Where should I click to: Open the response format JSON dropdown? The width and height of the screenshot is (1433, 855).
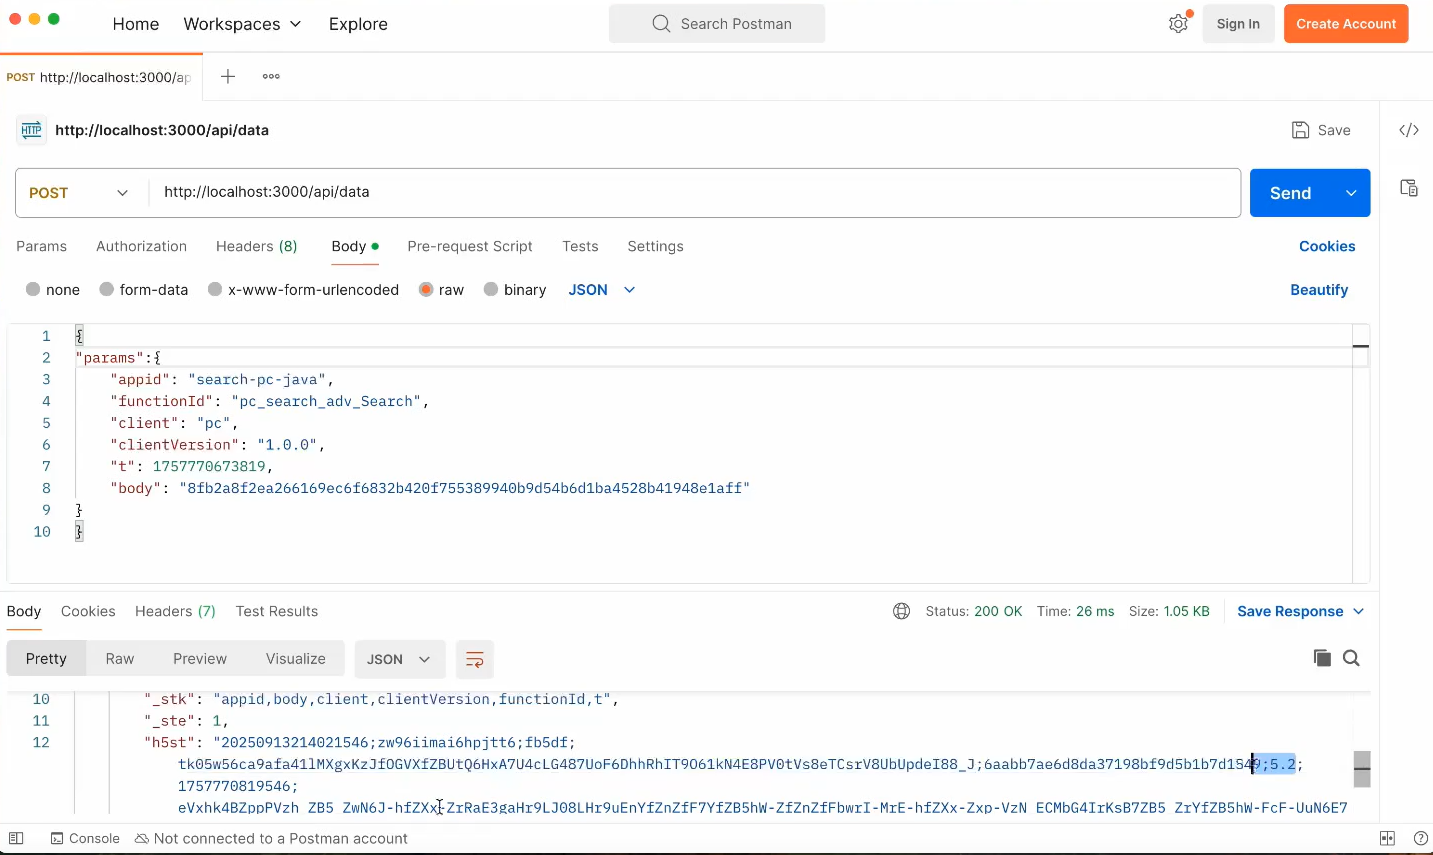click(399, 659)
